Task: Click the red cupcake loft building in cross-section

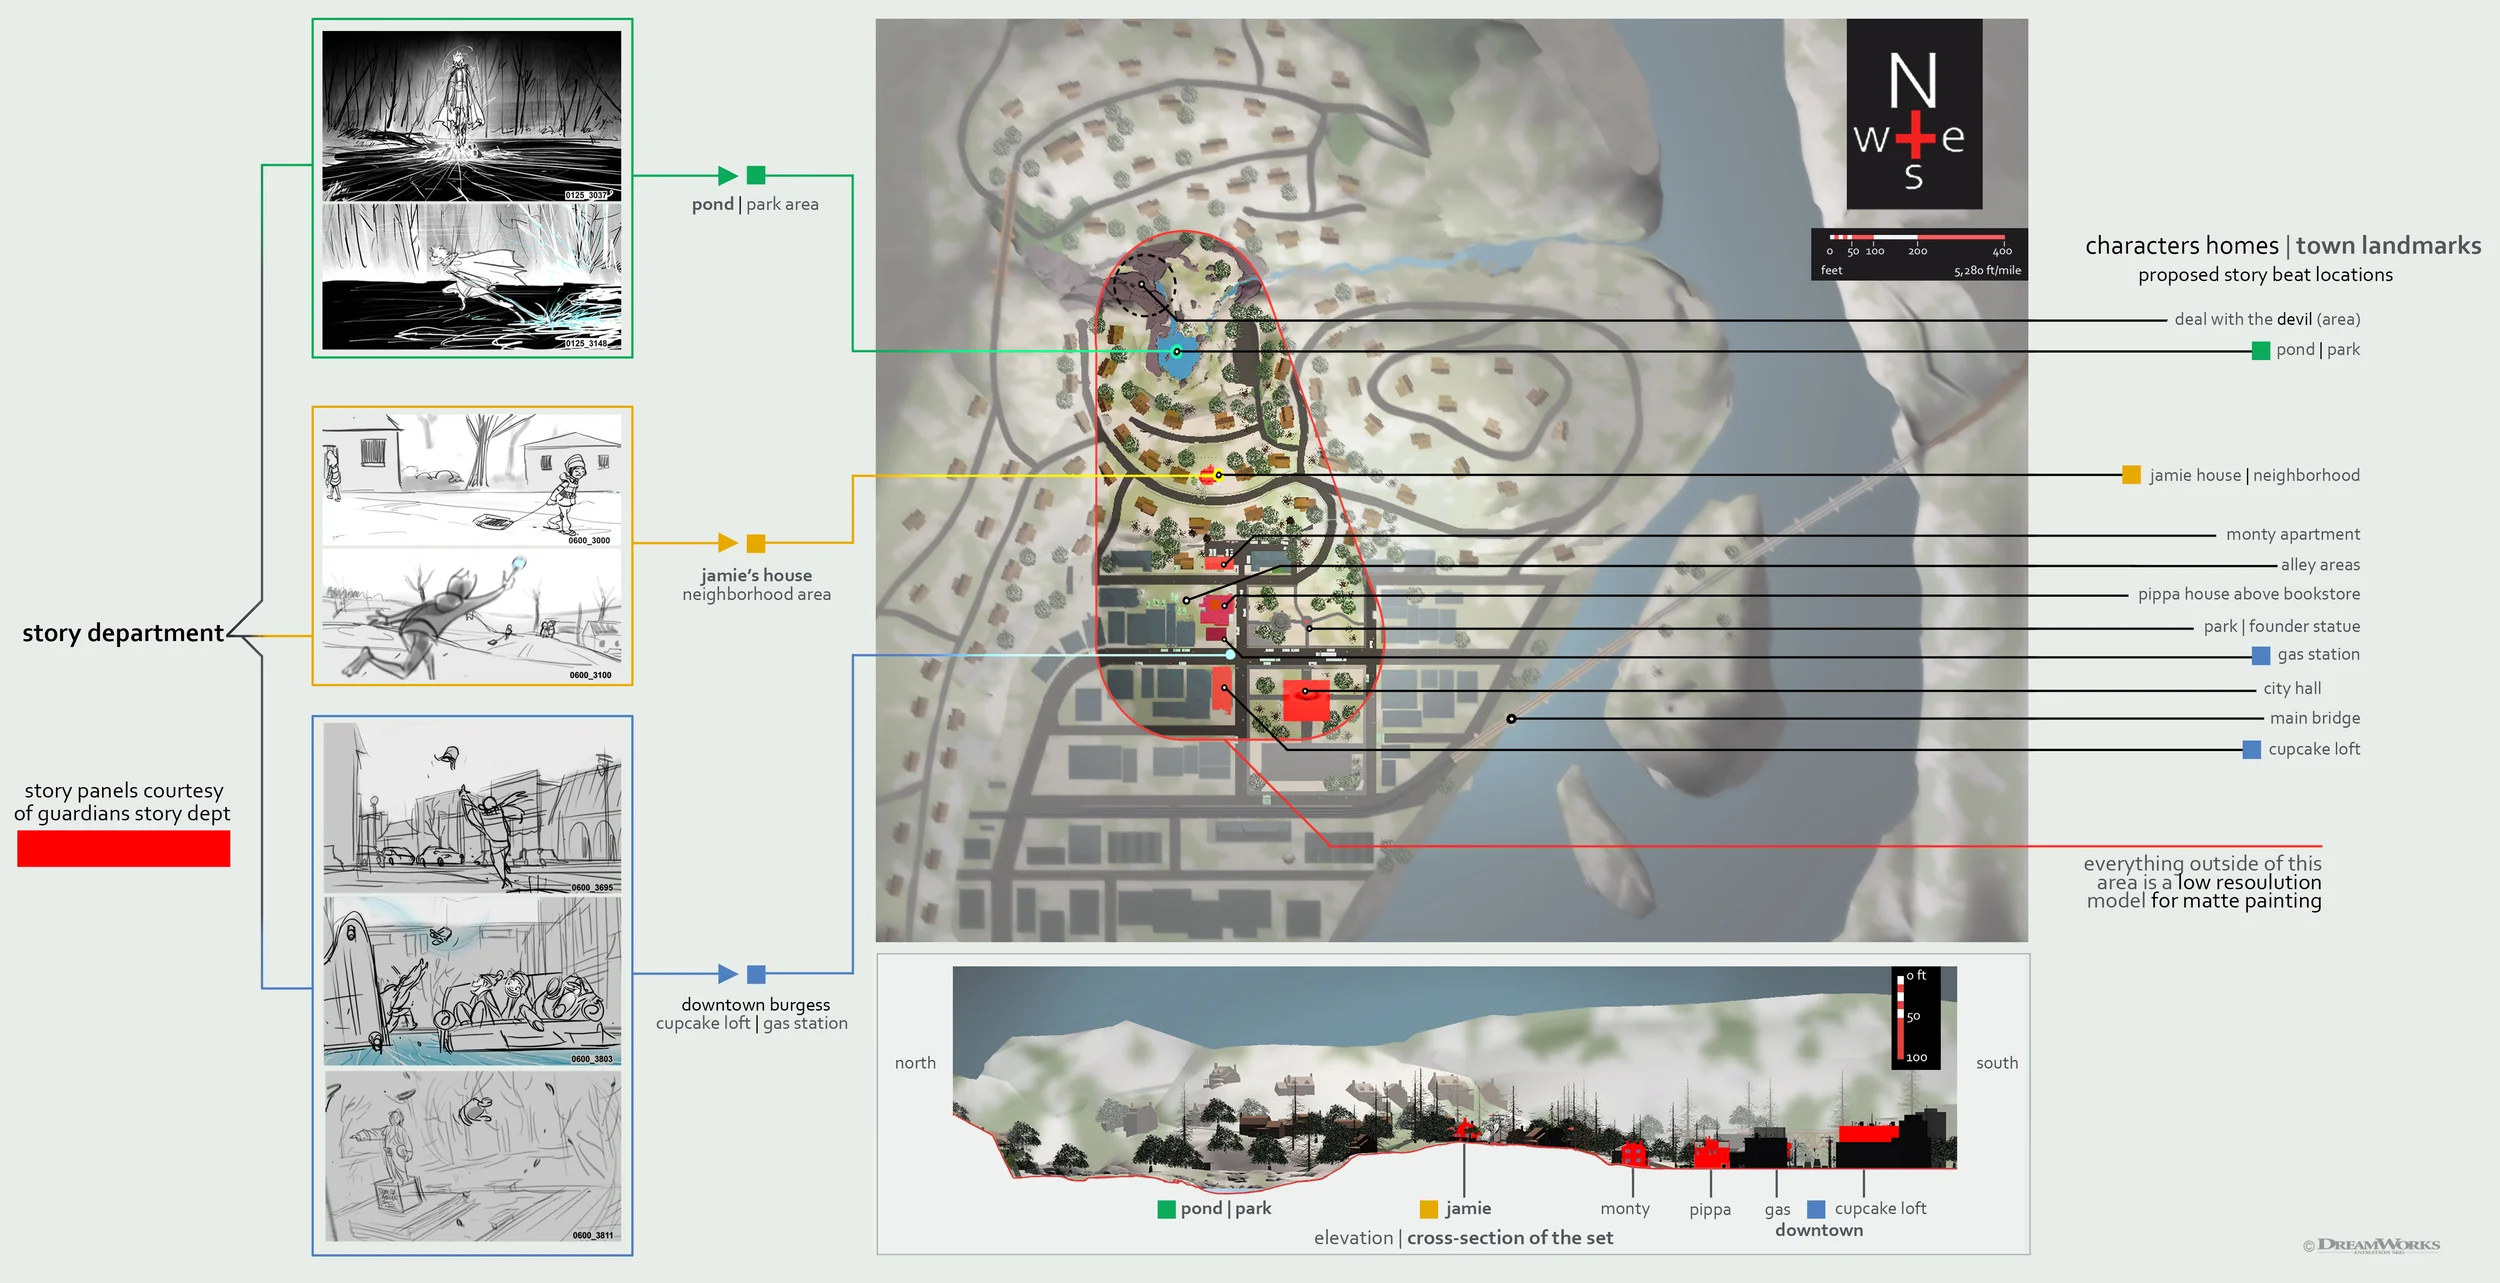Action: [x=1867, y=1134]
